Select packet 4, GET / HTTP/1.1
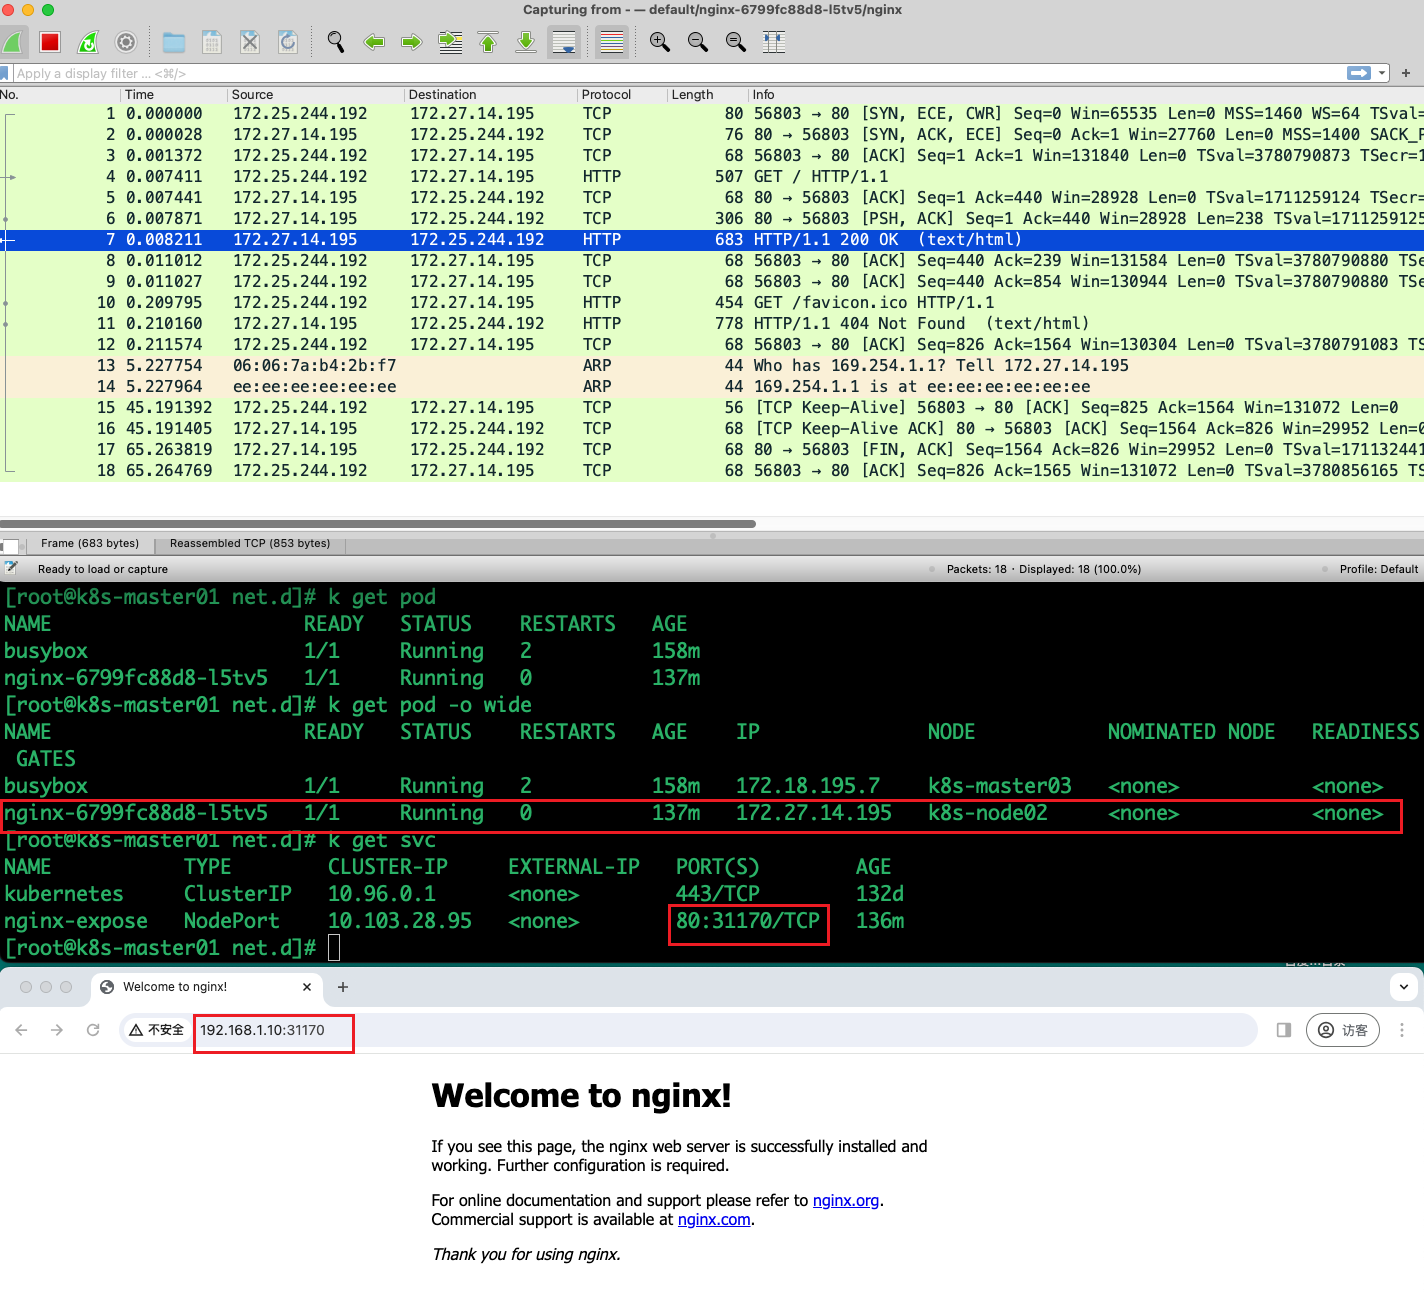The image size is (1424, 1306). click(x=712, y=177)
